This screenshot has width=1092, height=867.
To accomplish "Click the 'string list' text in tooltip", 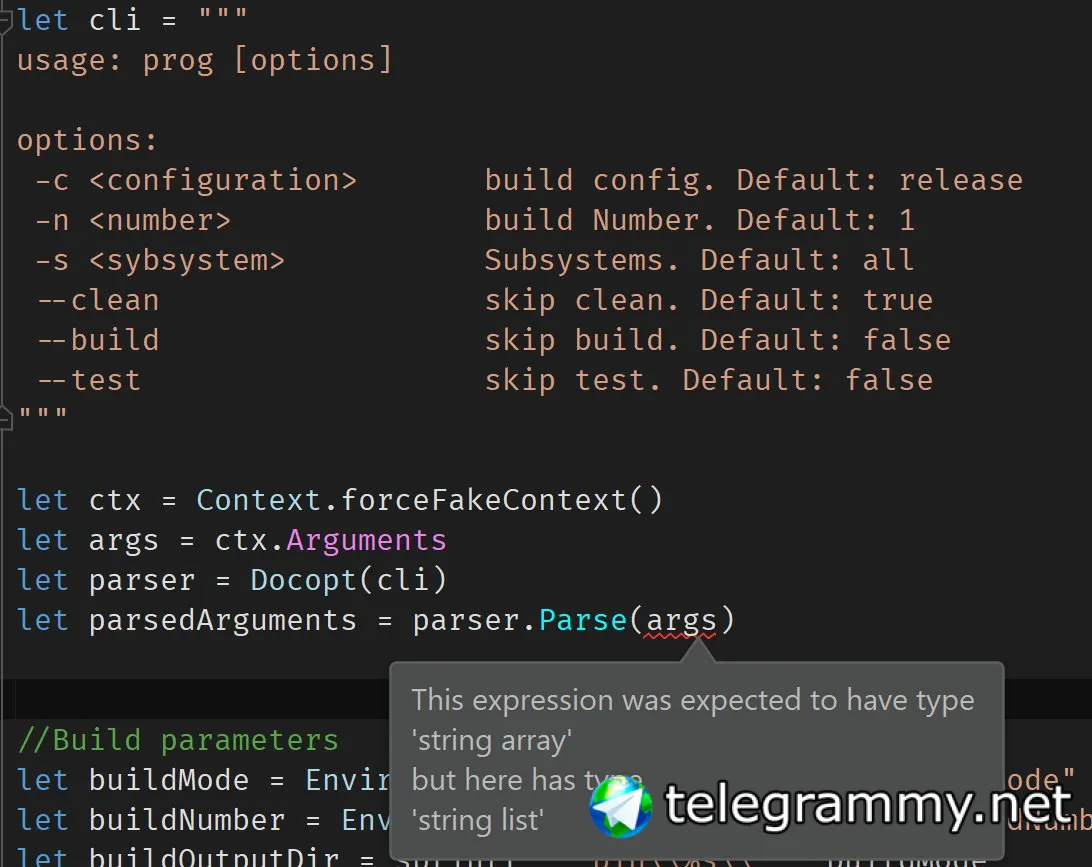I will pyautogui.click(x=478, y=821).
